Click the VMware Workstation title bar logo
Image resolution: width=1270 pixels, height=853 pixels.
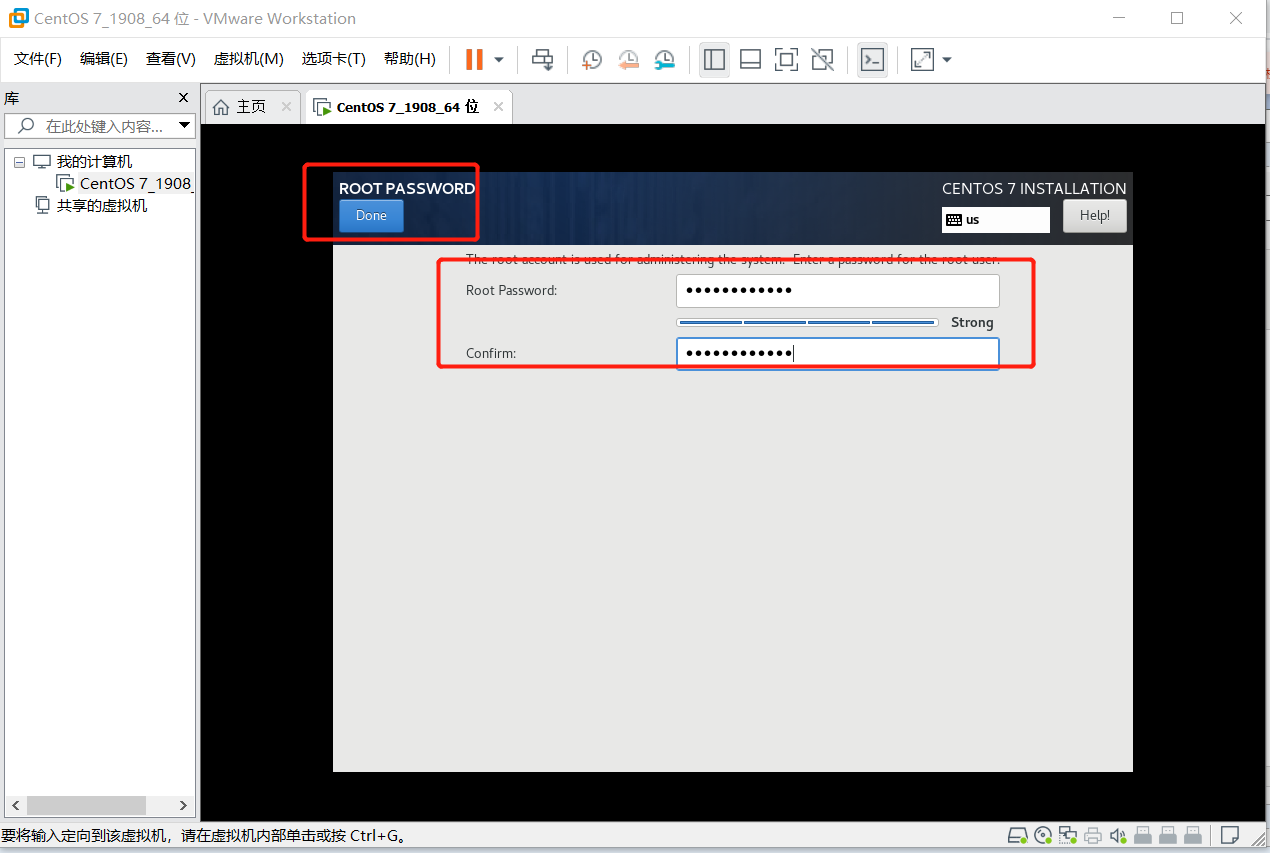(x=18, y=18)
